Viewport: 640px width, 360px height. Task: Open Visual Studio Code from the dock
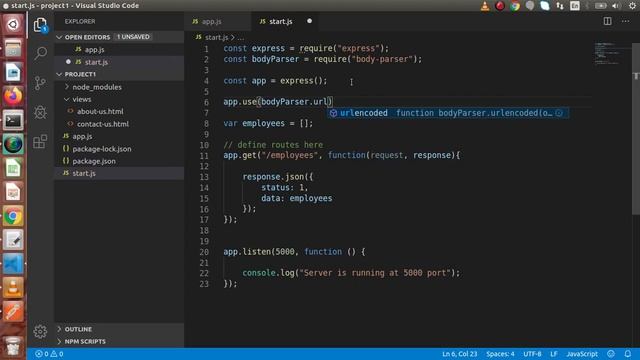13,264
